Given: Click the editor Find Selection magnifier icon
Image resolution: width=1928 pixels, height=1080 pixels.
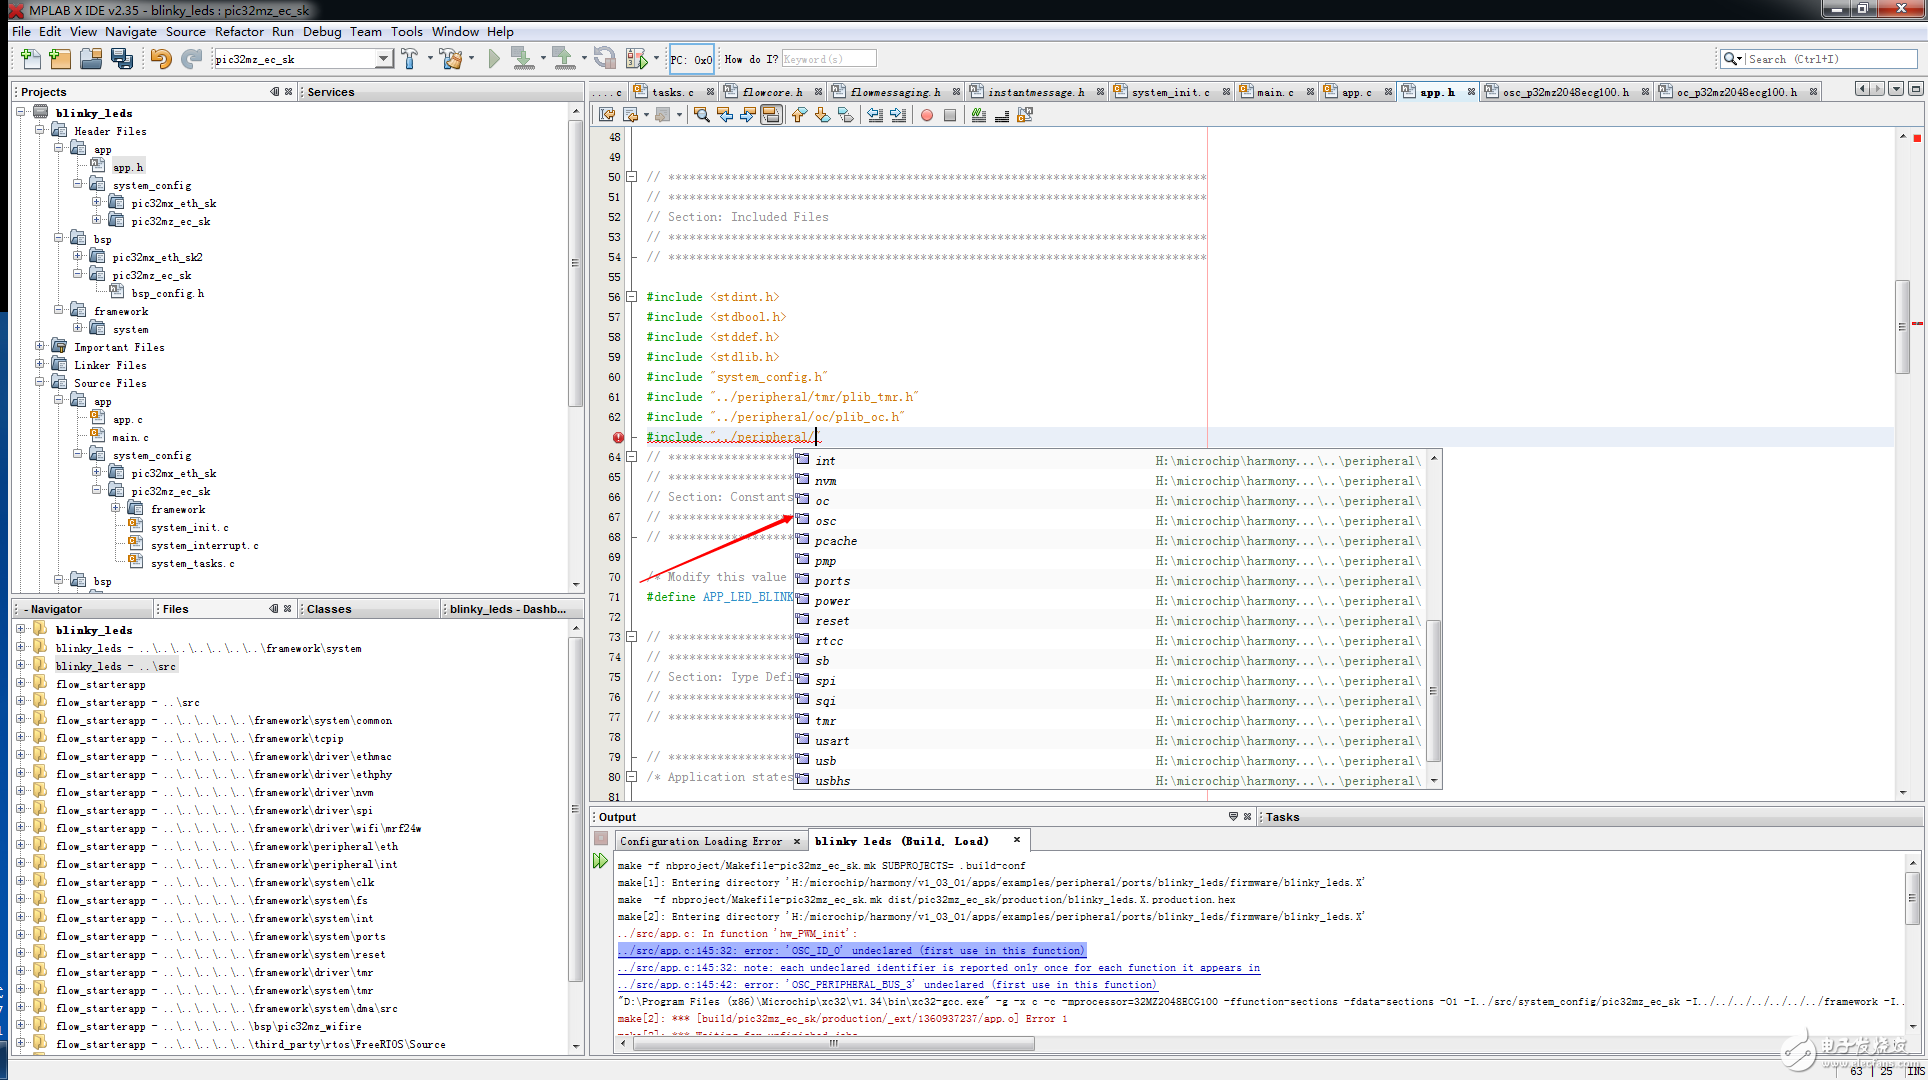Looking at the screenshot, I should pyautogui.click(x=701, y=115).
